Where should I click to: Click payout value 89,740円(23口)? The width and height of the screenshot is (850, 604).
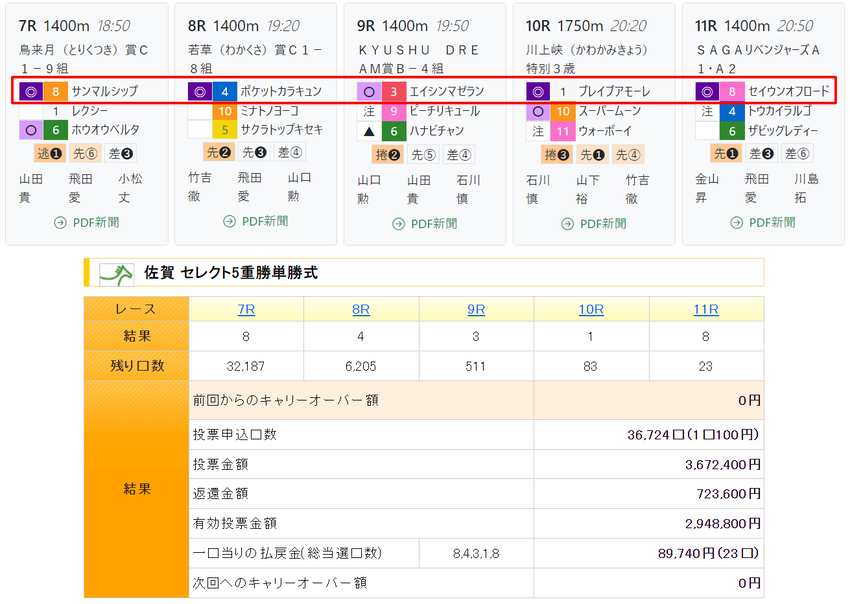(x=708, y=553)
